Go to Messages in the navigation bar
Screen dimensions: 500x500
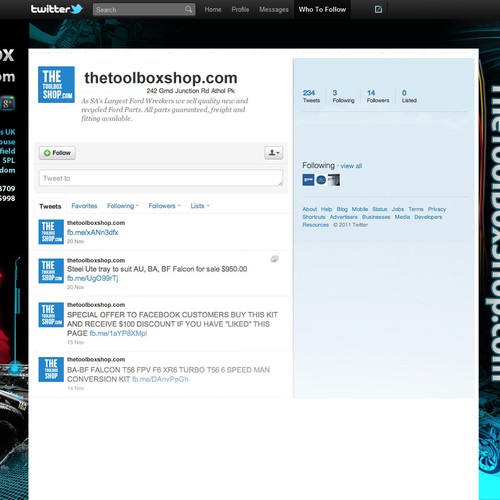274,9
